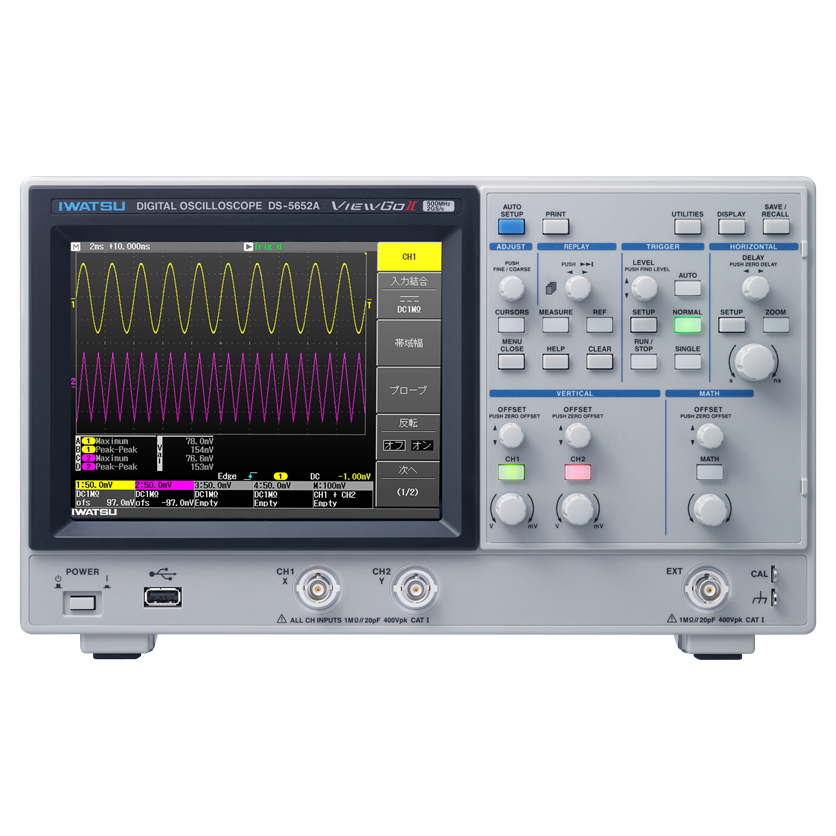Open the UTILITIES menu button
This screenshot has width=836, height=836.
(687, 227)
